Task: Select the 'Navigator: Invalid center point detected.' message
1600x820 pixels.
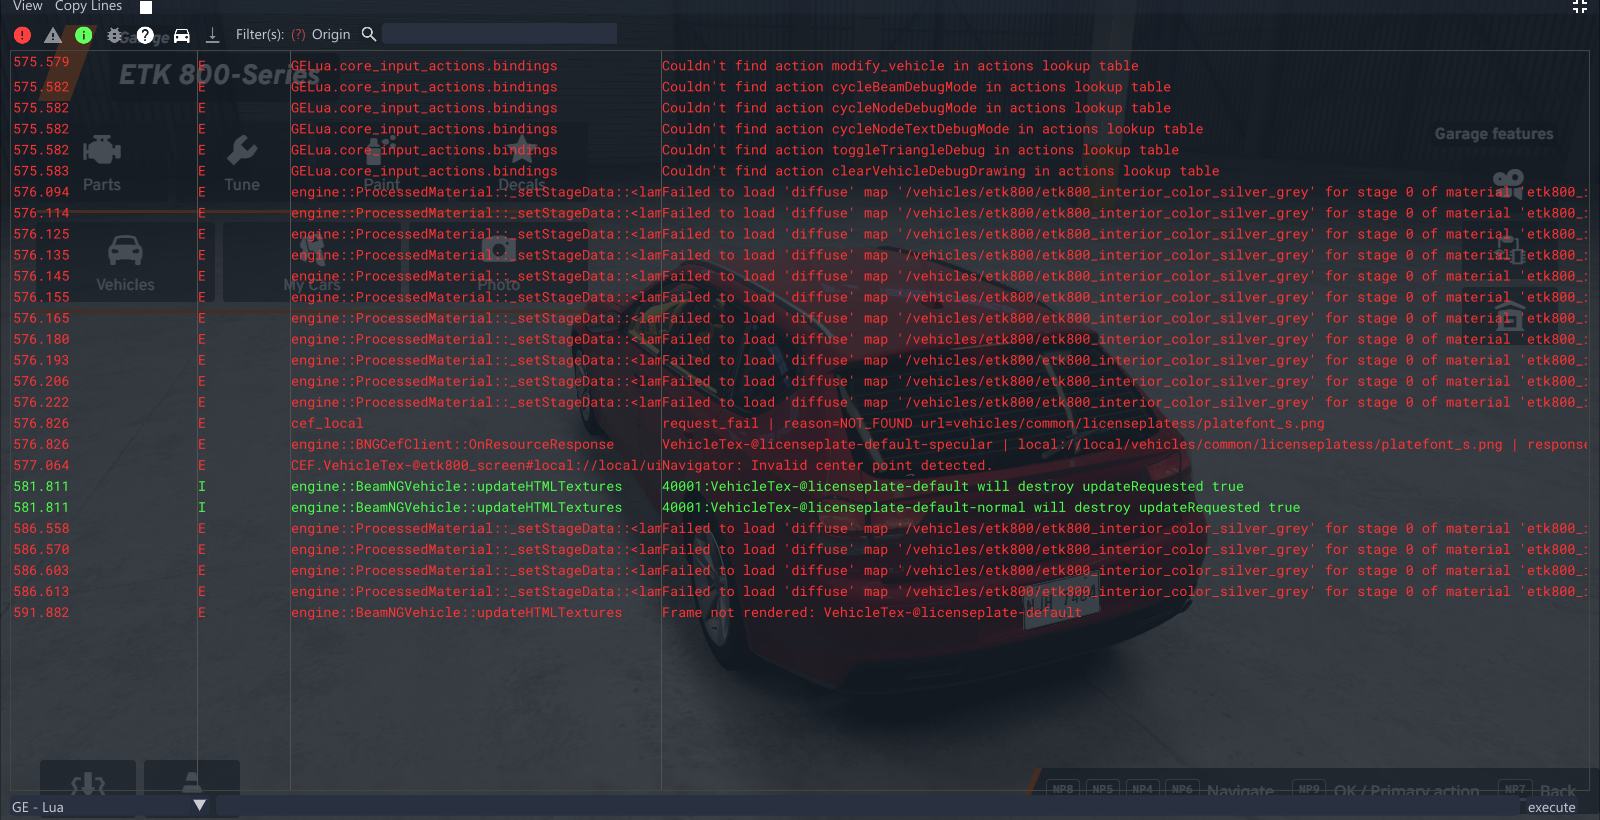Action: (x=827, y=465)
